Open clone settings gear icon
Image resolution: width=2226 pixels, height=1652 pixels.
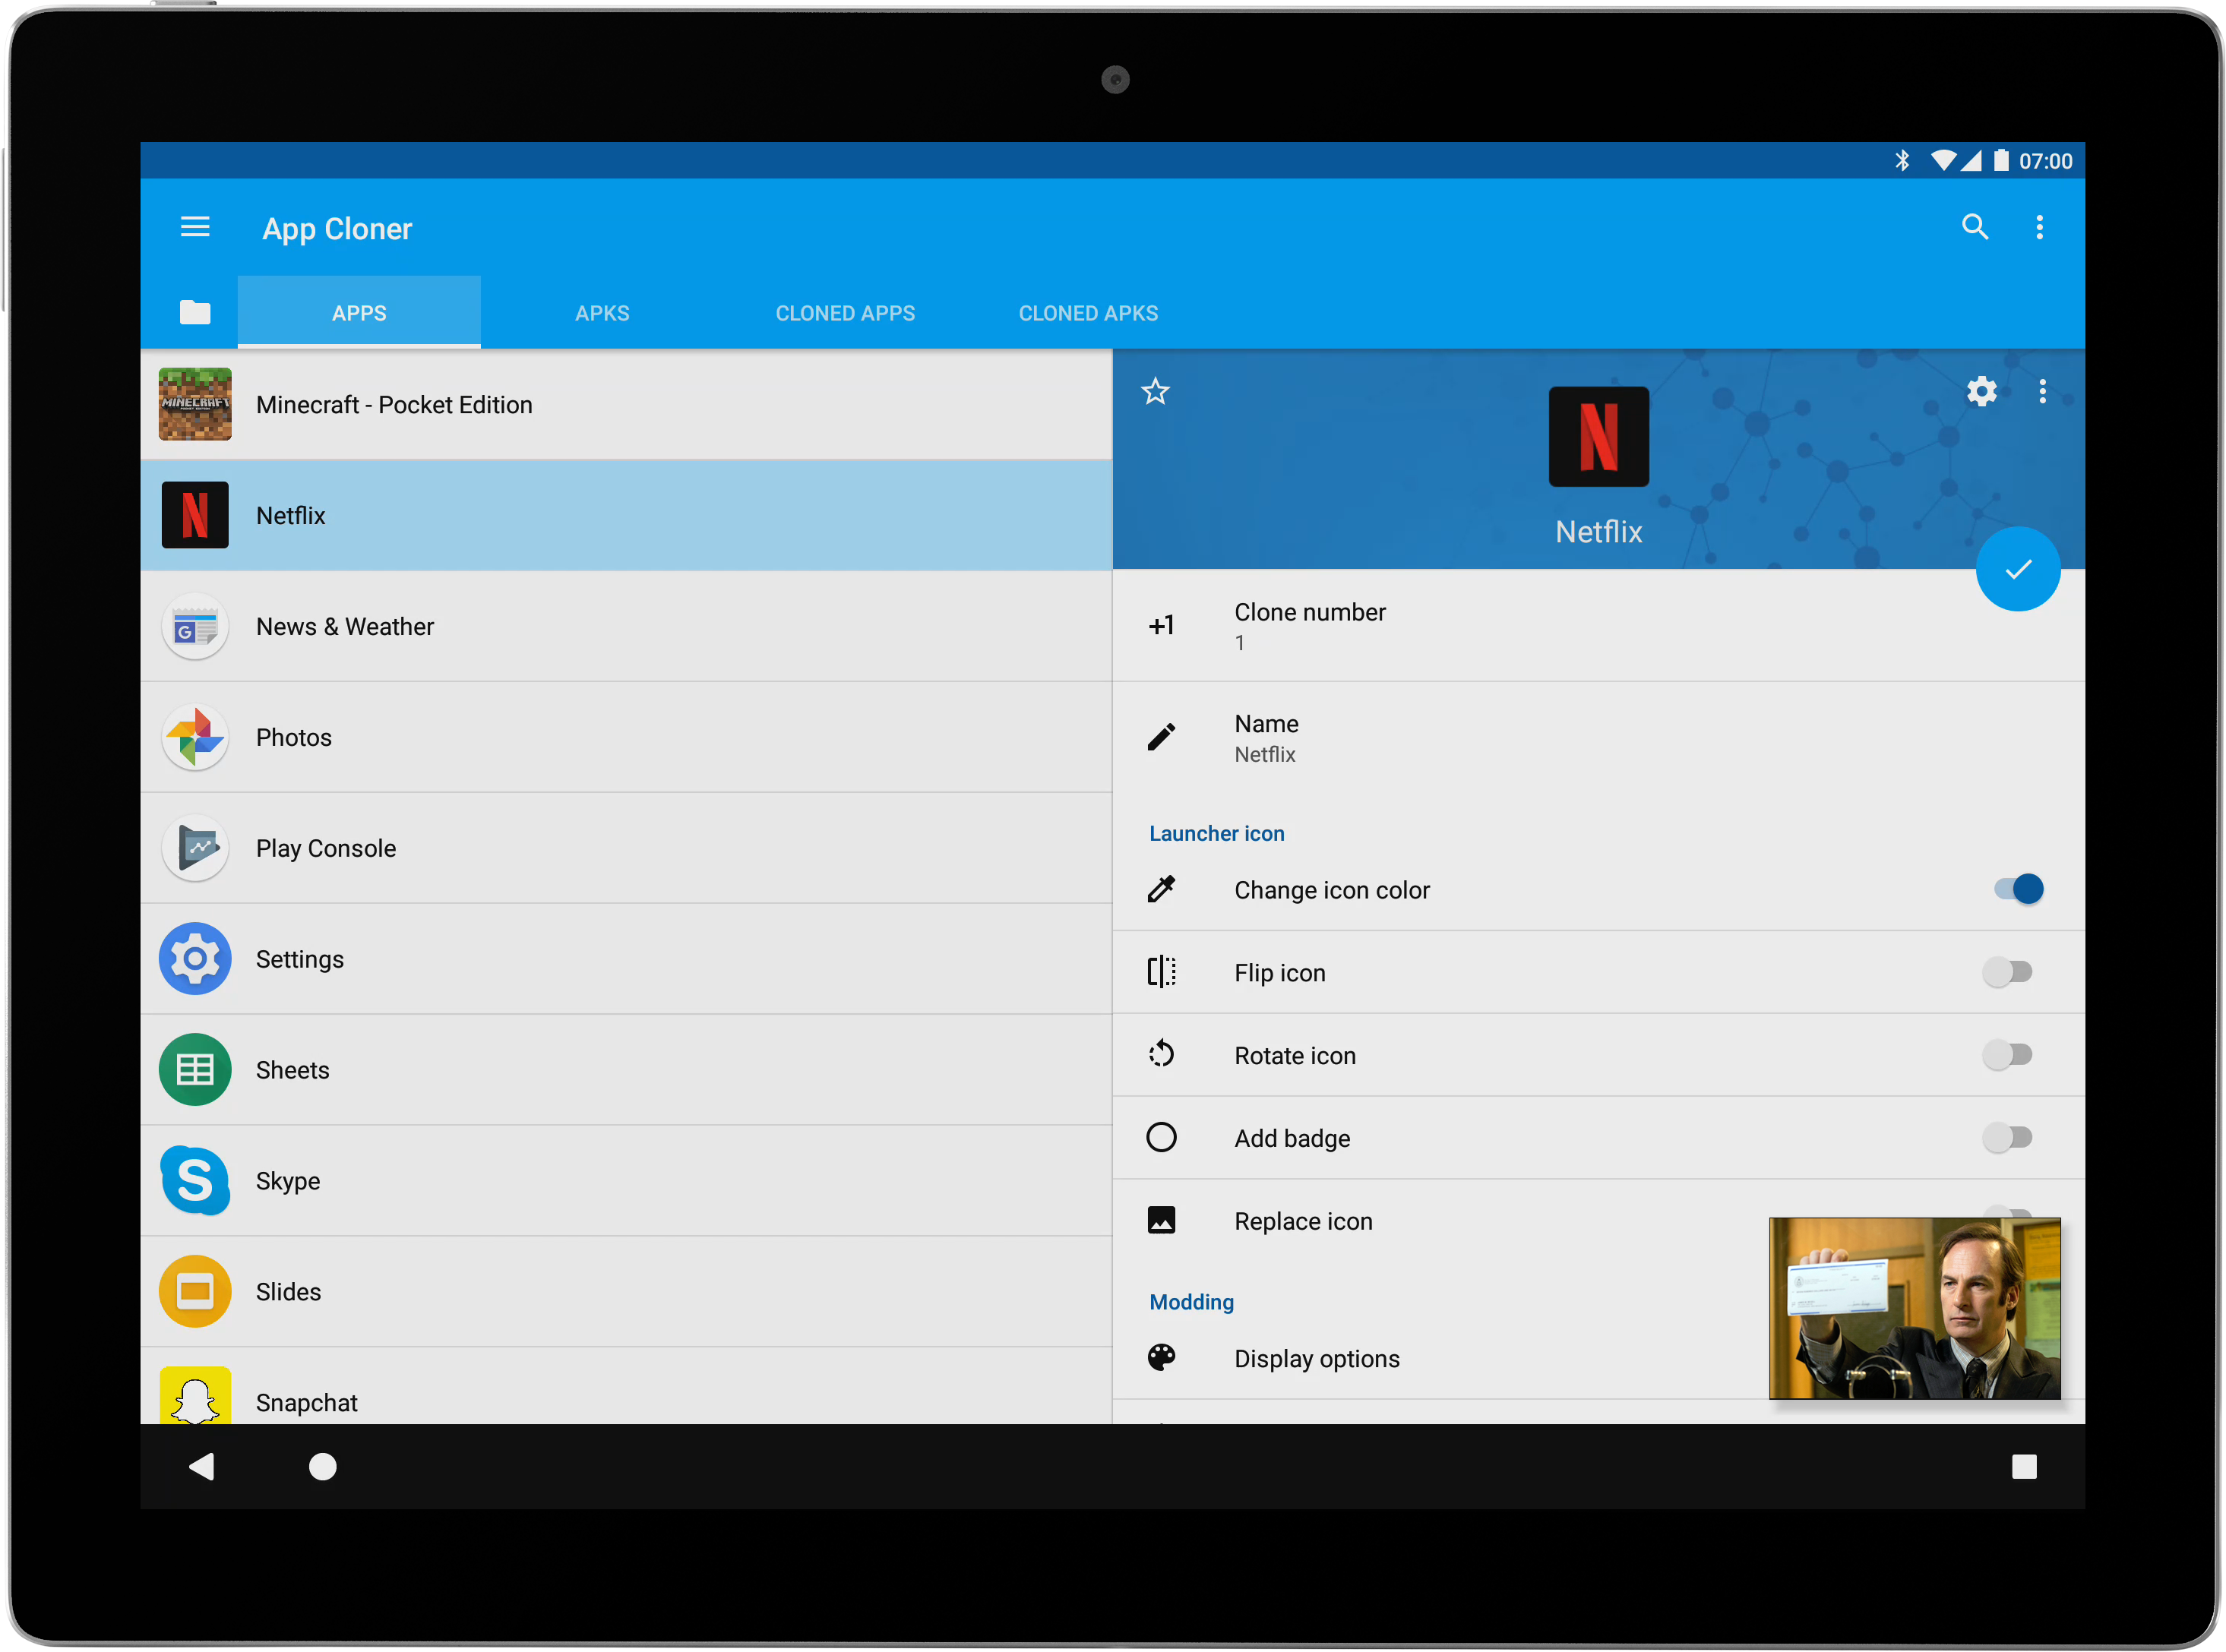[1981, 391]
